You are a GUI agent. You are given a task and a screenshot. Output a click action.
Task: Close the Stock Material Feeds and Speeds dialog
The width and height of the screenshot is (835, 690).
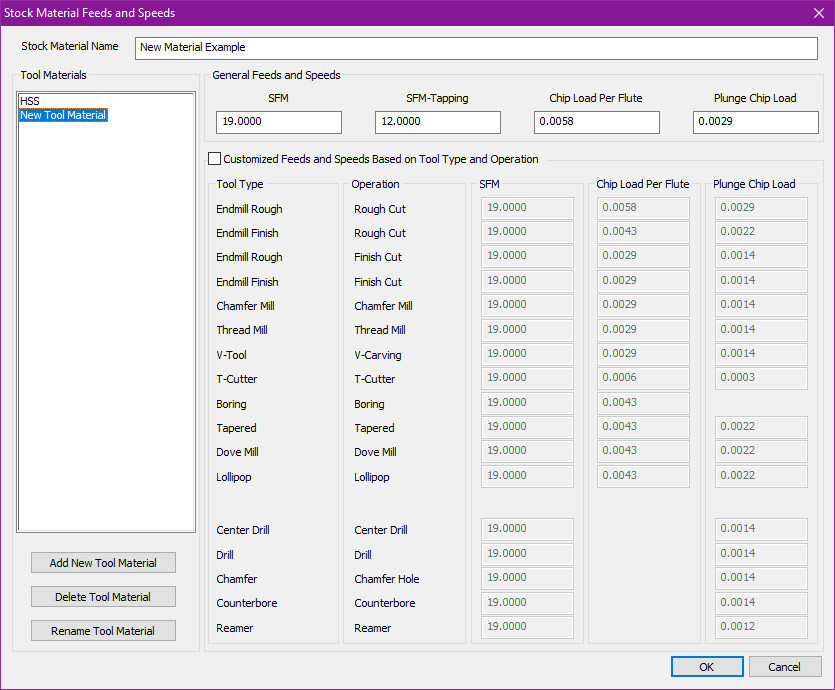tap(818, 13)
